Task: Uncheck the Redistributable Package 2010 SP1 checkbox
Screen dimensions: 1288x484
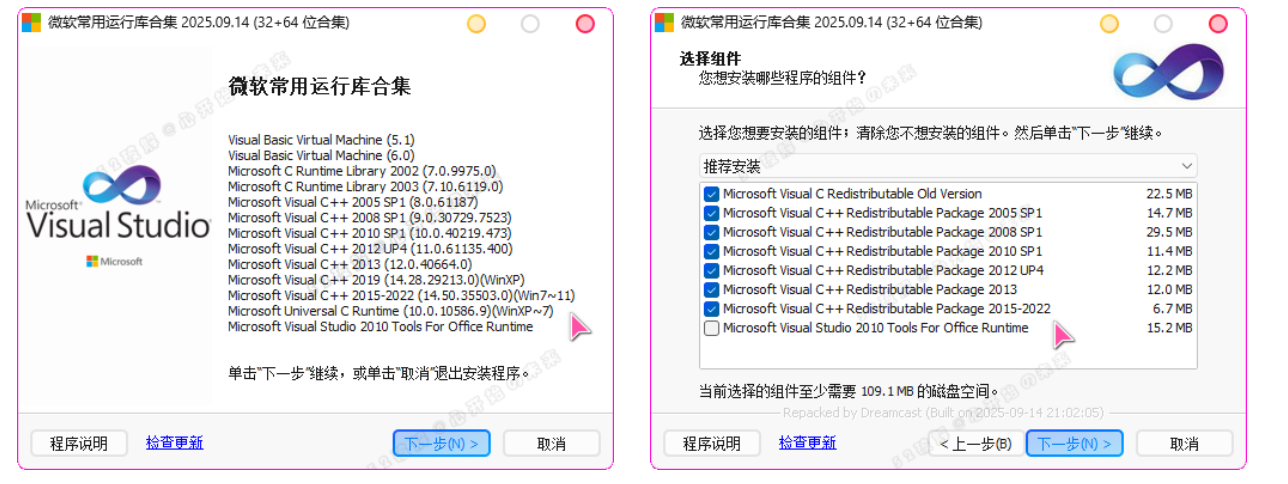Action: point(711,251)
